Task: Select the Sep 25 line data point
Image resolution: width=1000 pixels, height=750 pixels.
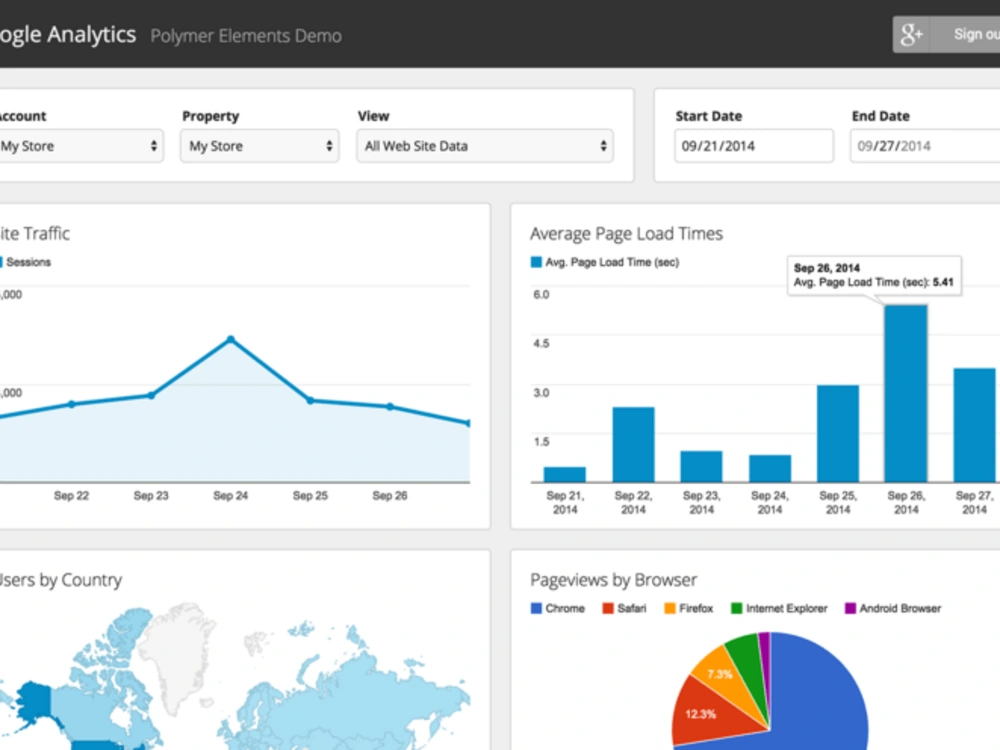Action: tap(311, 401)
